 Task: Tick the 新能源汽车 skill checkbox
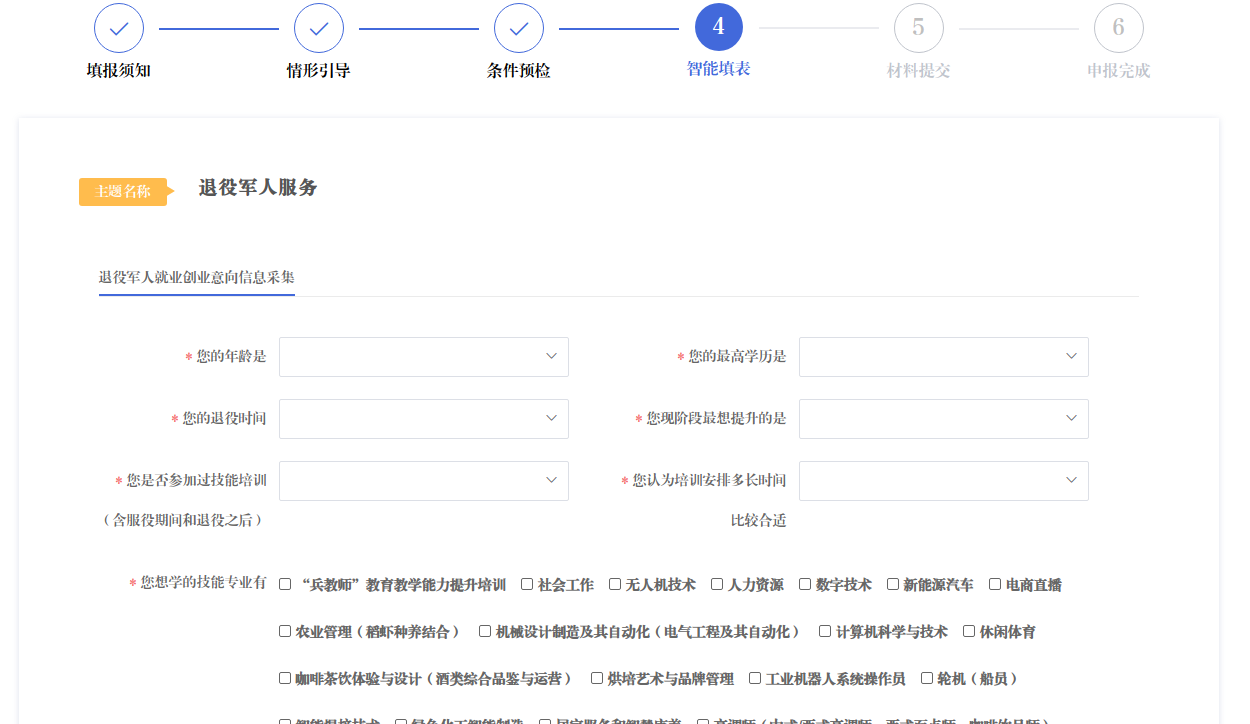893,584
